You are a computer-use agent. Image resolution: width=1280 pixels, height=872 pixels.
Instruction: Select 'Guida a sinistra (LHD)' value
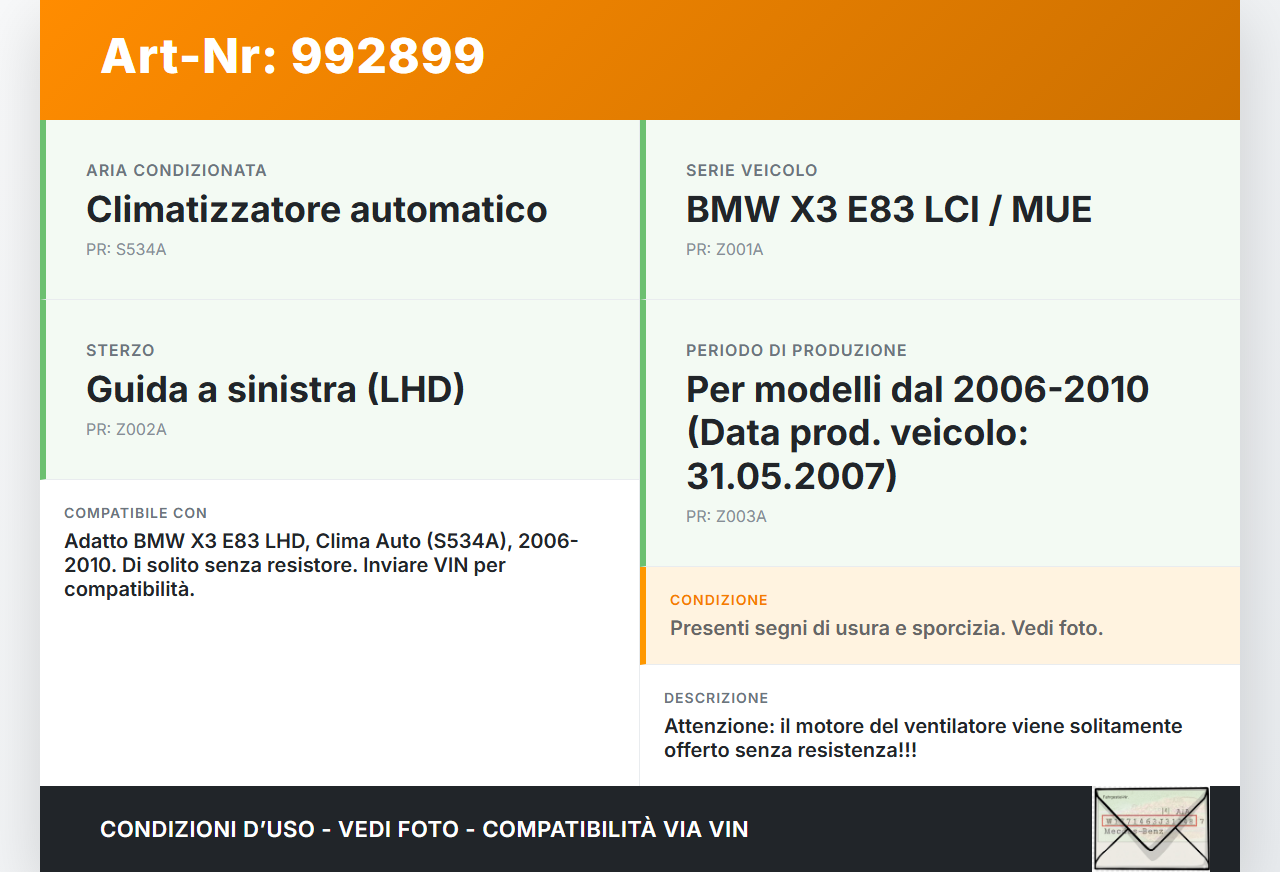click(275, 390)
